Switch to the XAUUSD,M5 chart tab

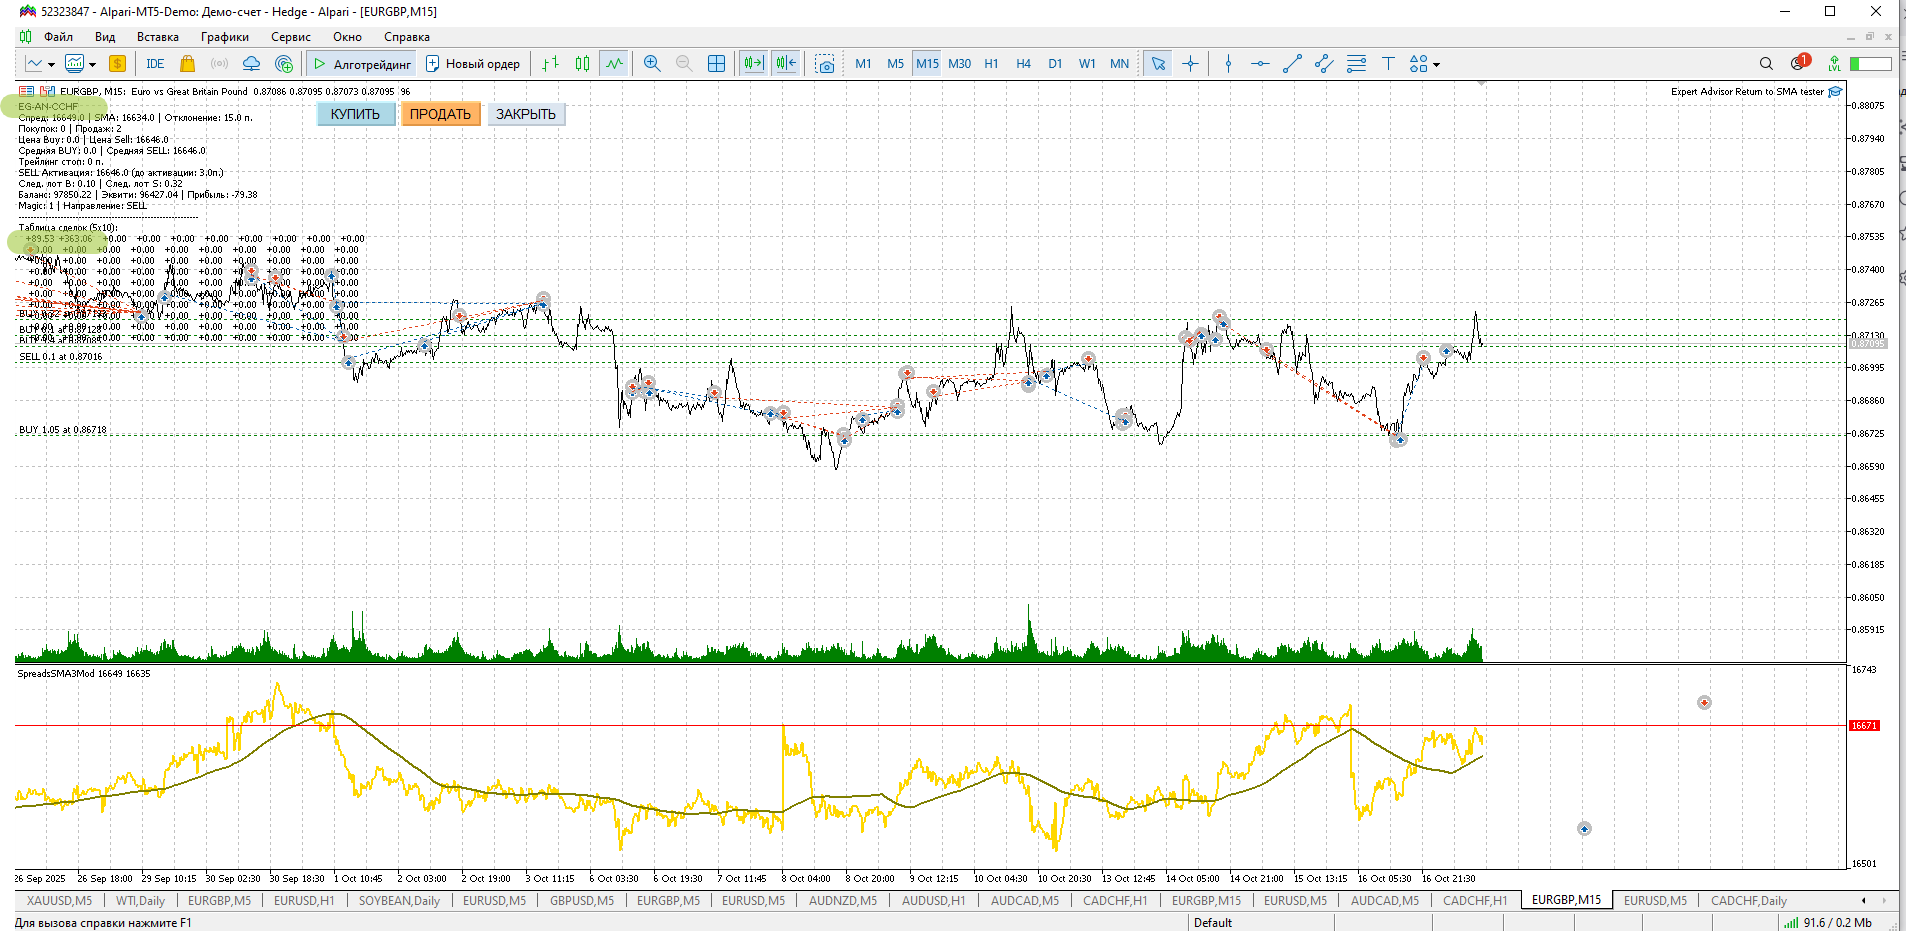[x=59, y=901]
